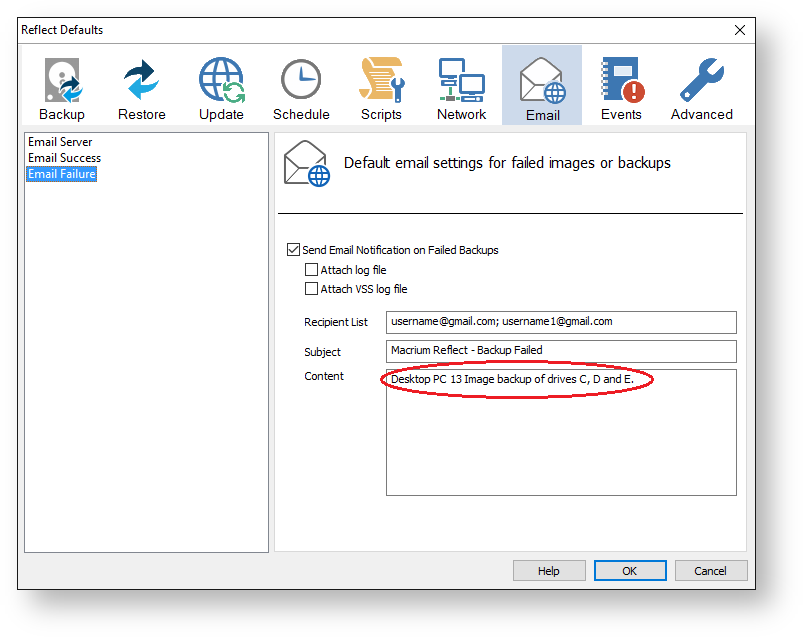The height and width of the screenshot is (638, 804).
Task: Click the 'Content' field label
Action: coord(324,376)
